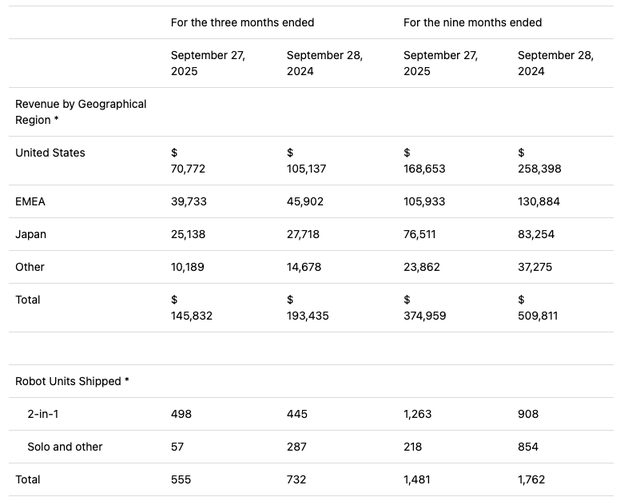Select the EMEA row label
Screen dimensions: 640x497
tap(30, 202)
